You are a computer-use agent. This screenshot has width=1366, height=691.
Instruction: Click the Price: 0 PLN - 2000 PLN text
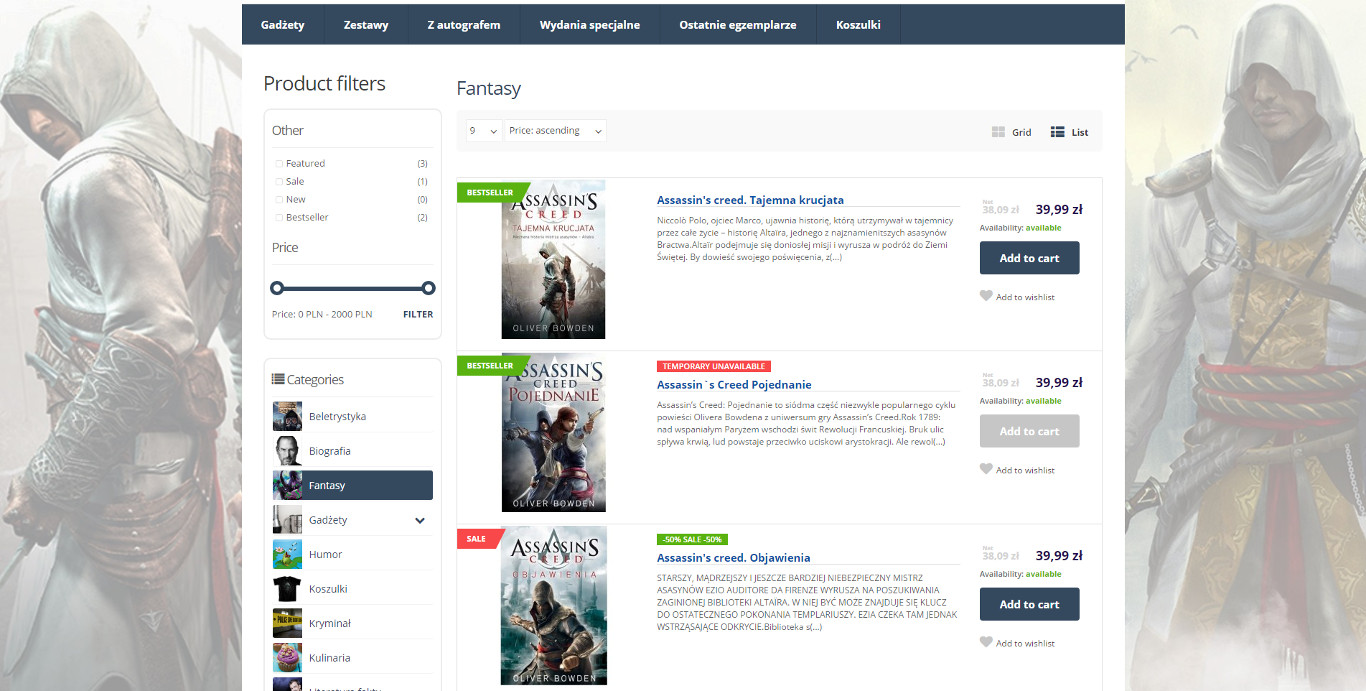[322, 314]
